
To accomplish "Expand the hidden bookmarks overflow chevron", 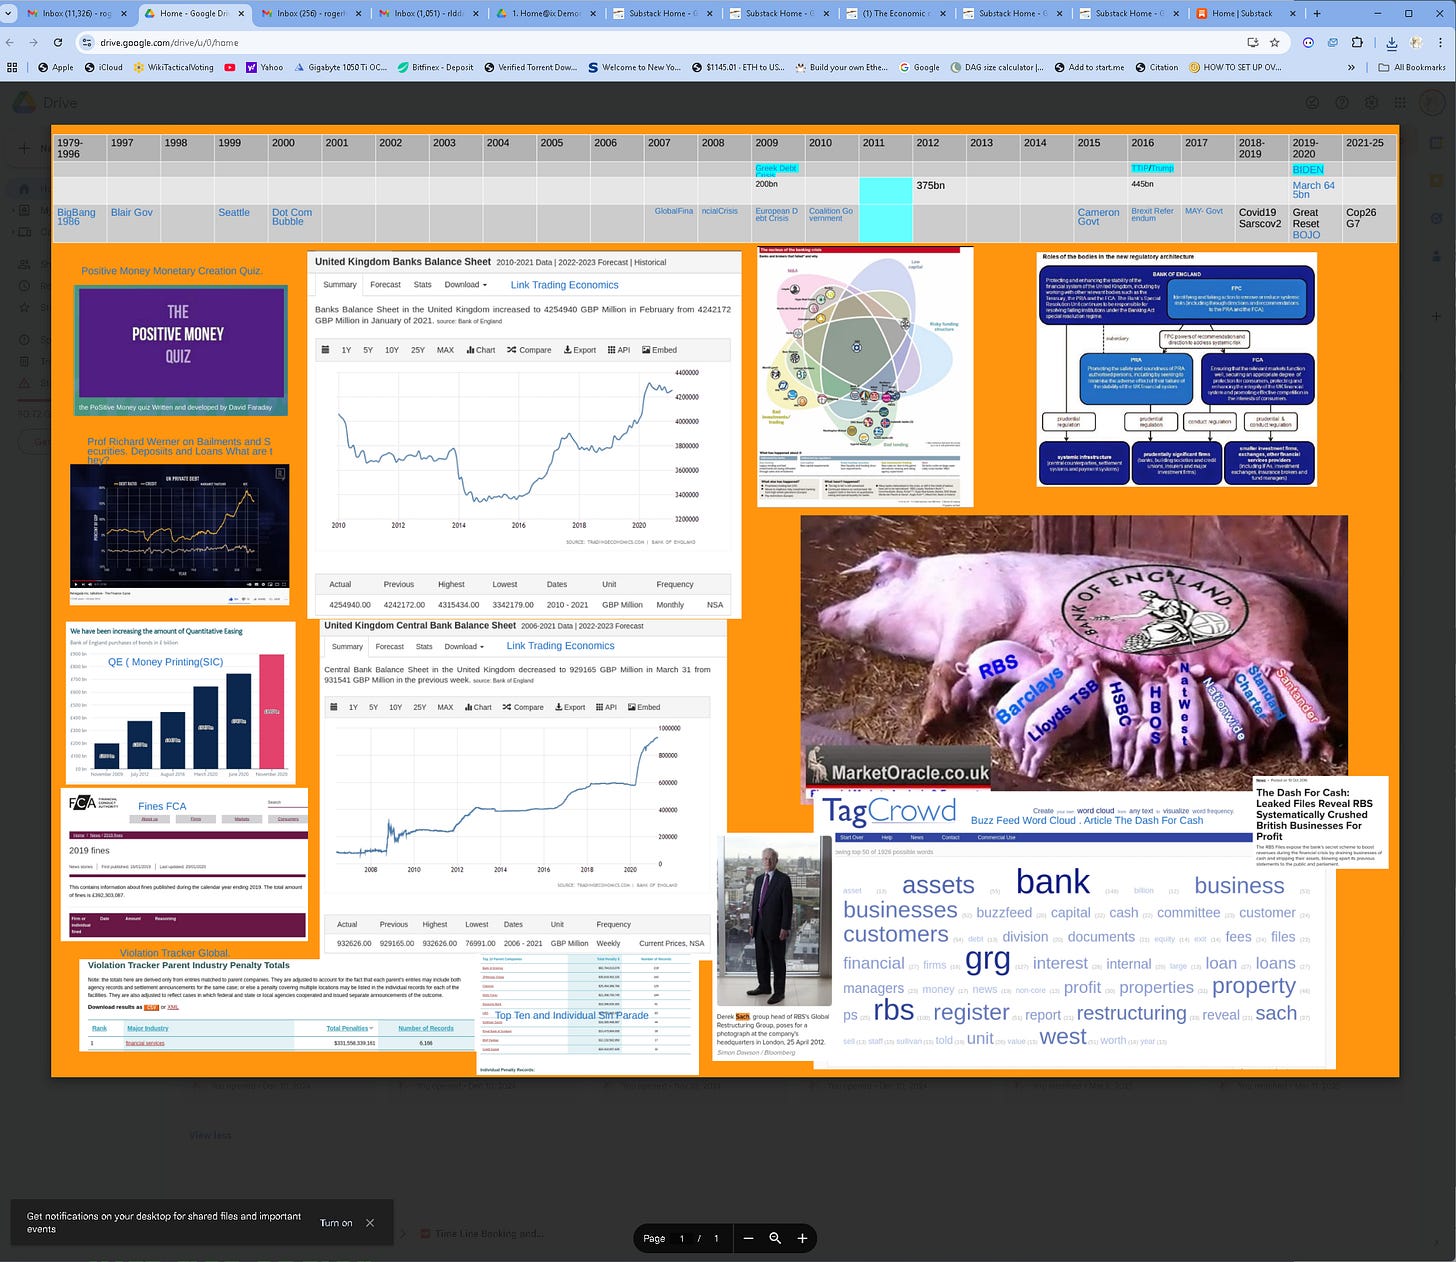I will (x=1352, y=67).
